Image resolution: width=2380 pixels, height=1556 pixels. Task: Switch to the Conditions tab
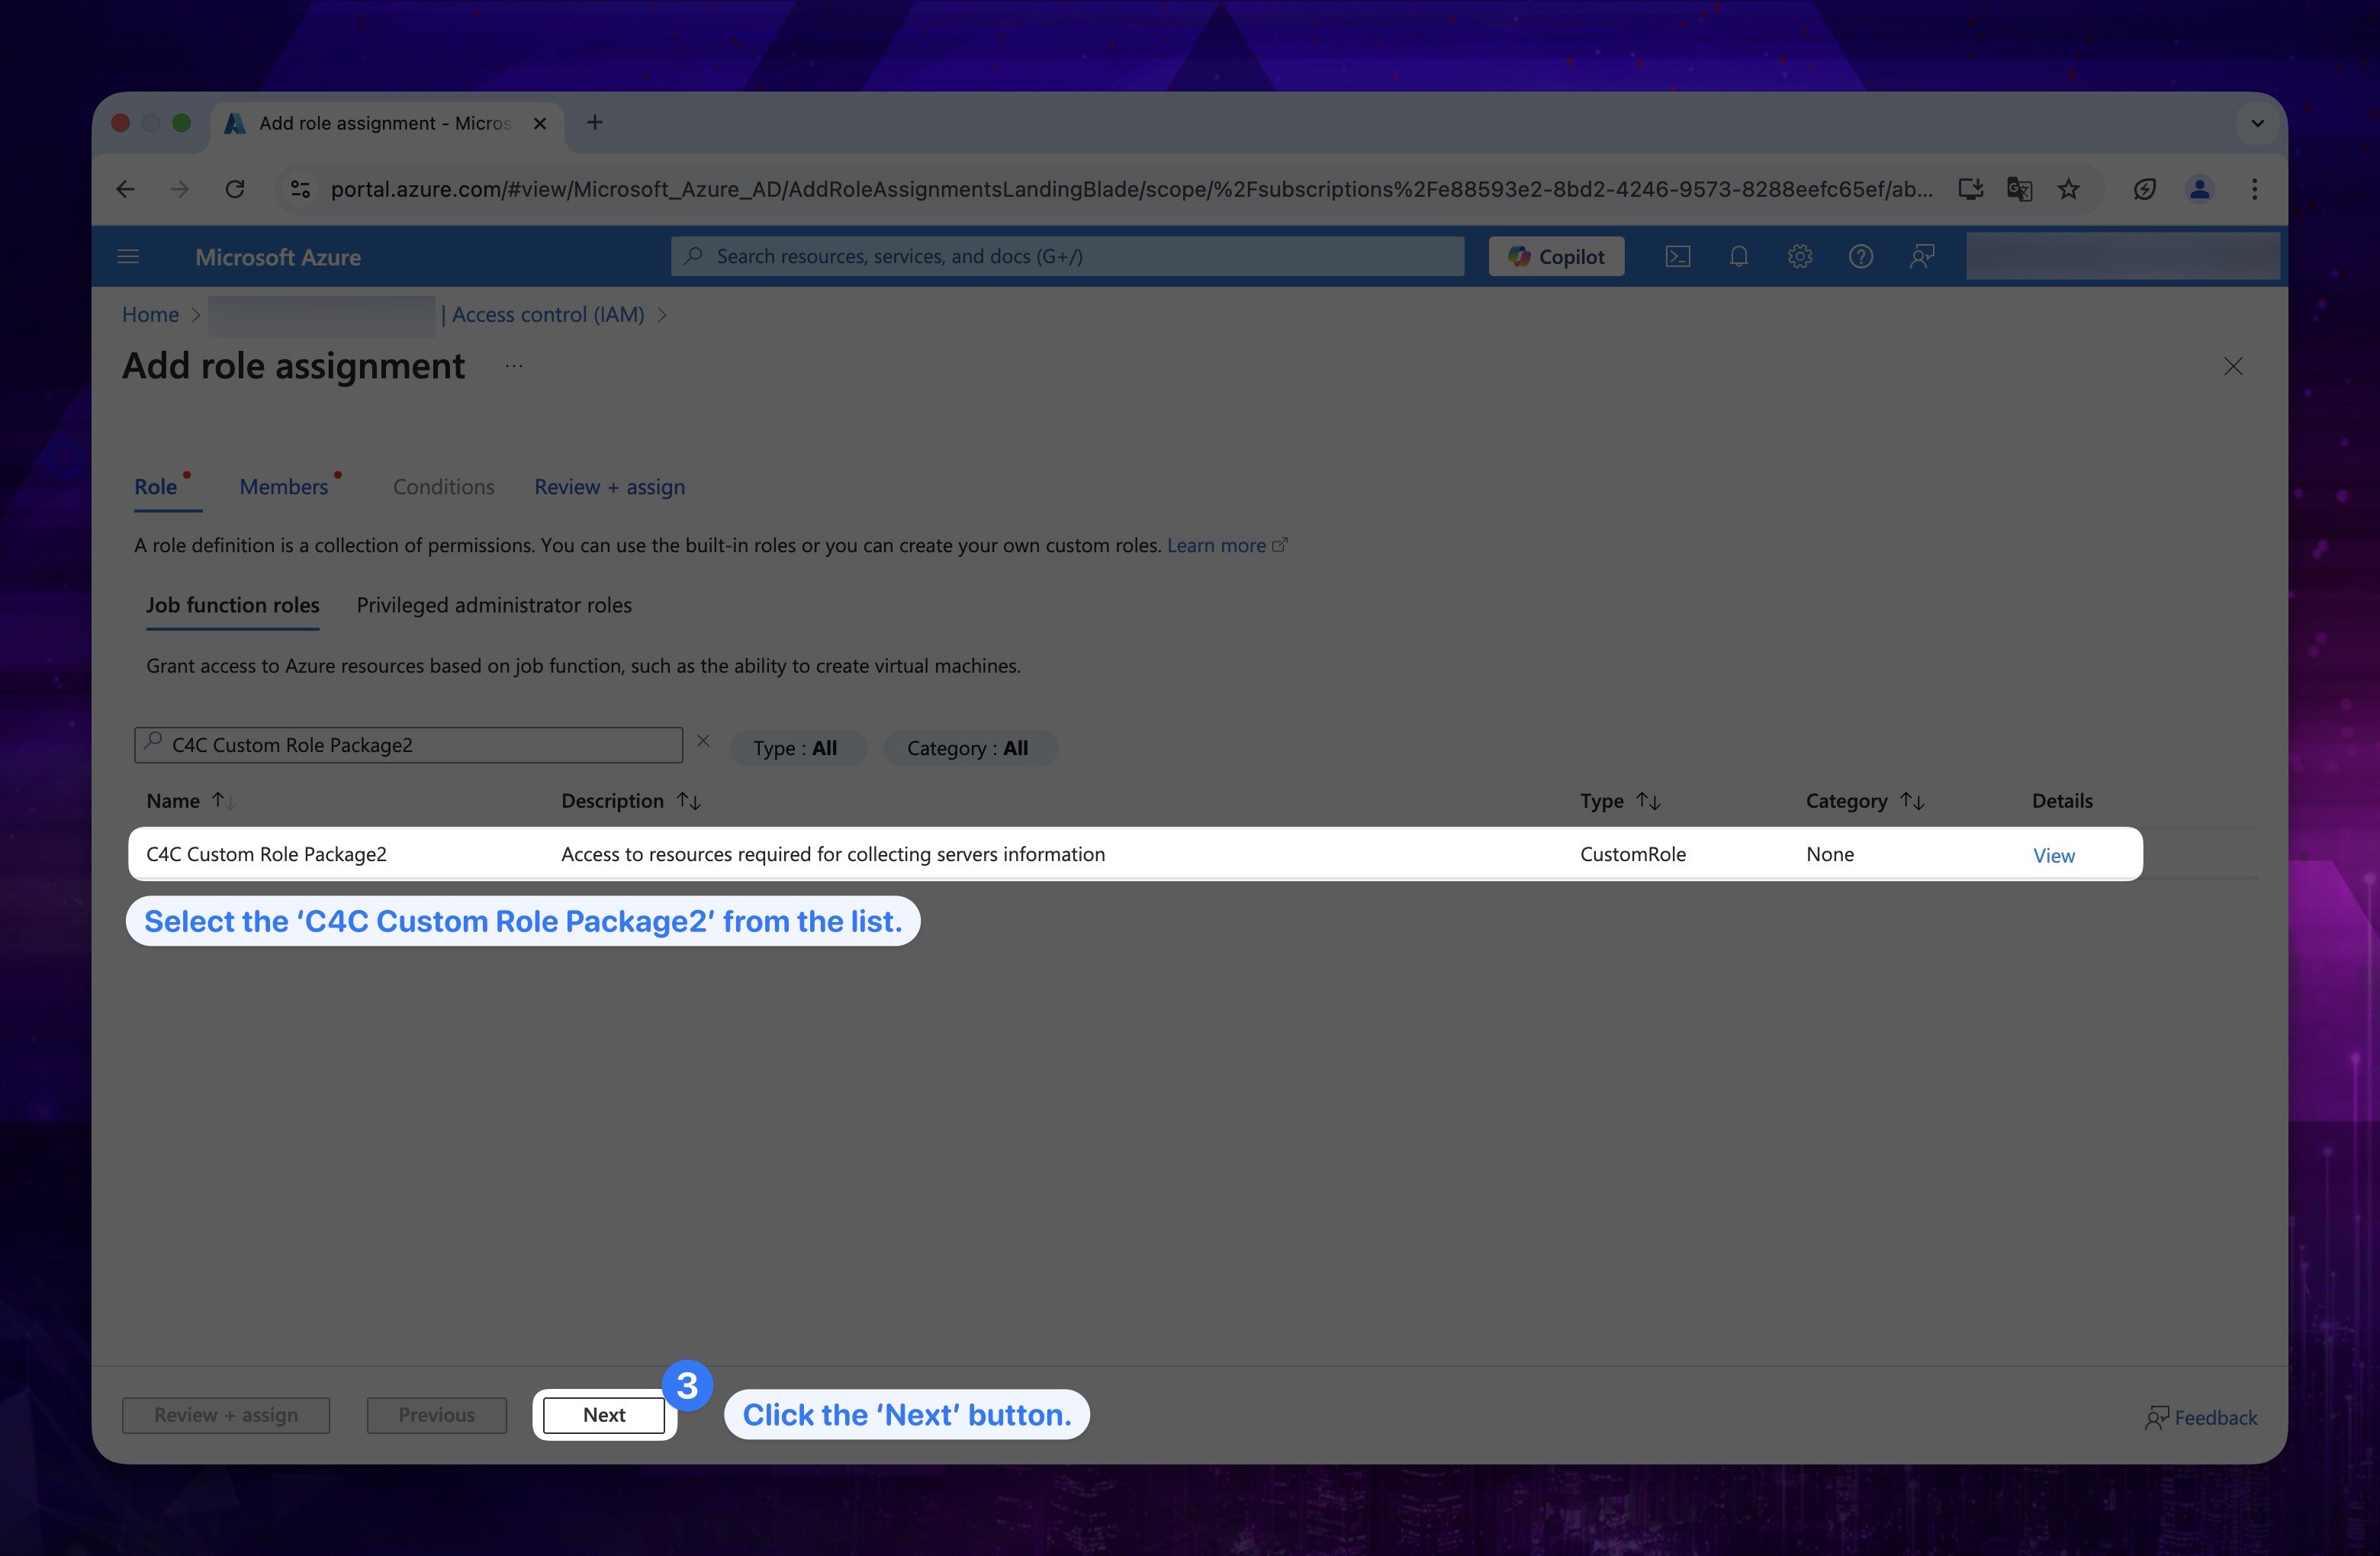[444, 487]
